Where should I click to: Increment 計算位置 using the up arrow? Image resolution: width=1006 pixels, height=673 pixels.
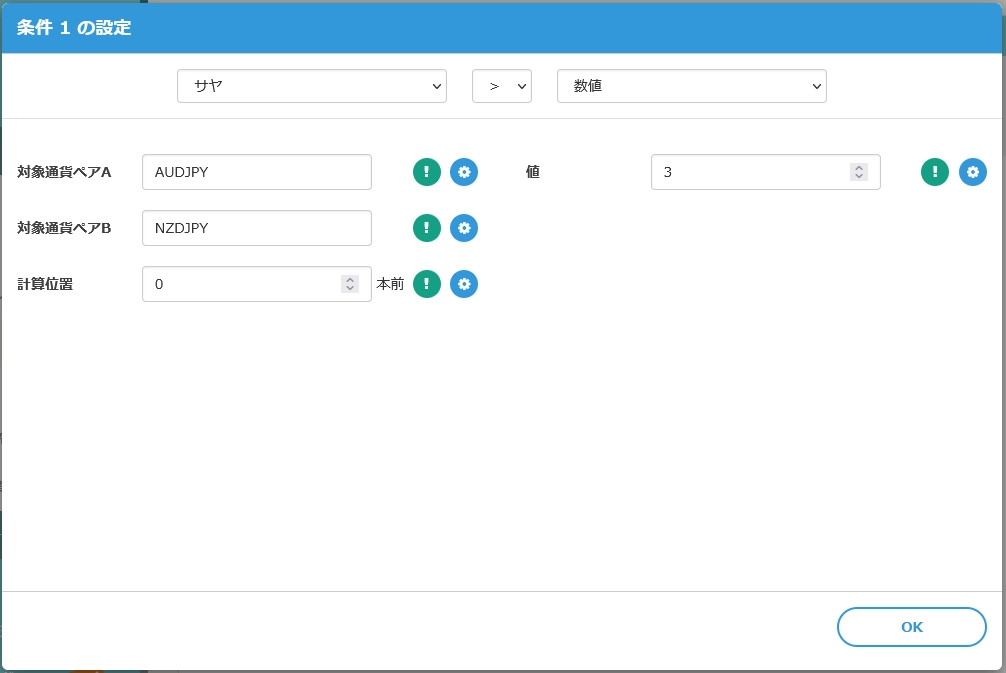click(x=350, y=280)
